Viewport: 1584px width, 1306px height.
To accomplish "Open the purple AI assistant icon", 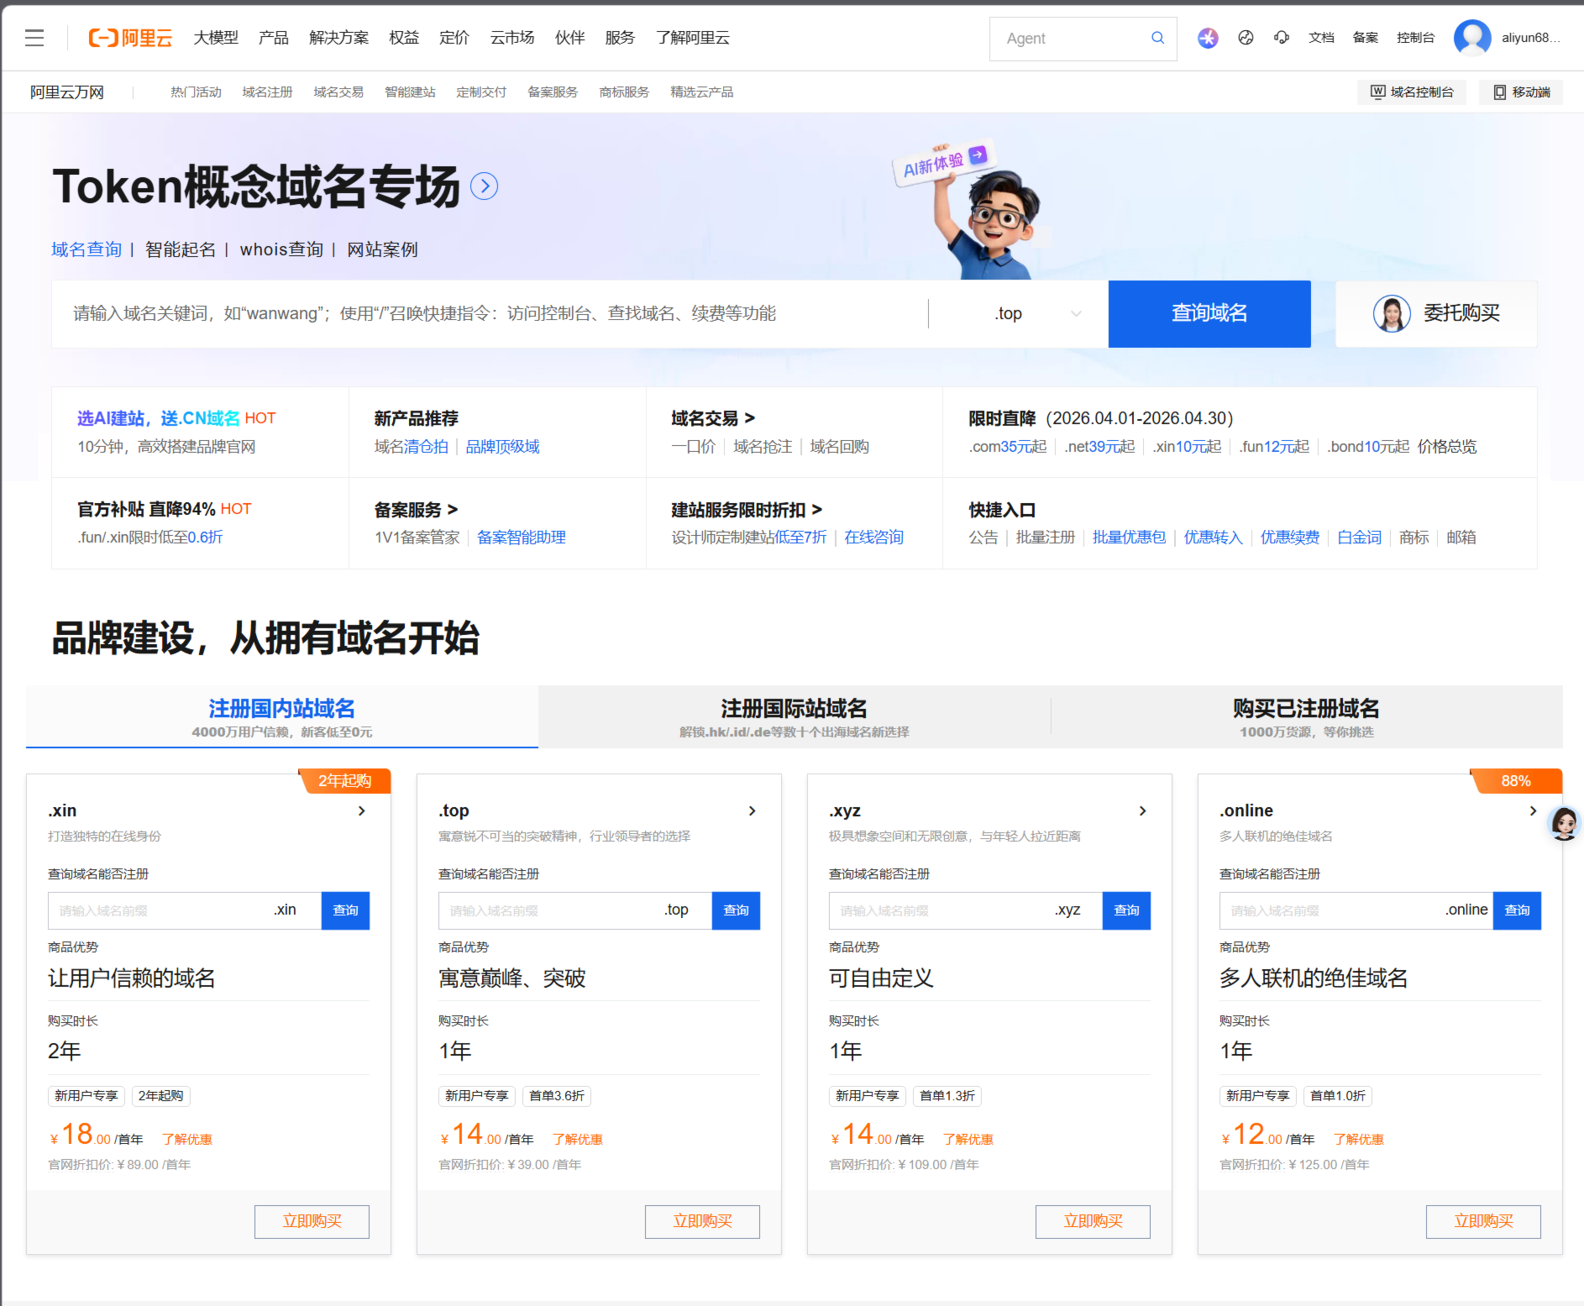I will [x=1208, y=38].
